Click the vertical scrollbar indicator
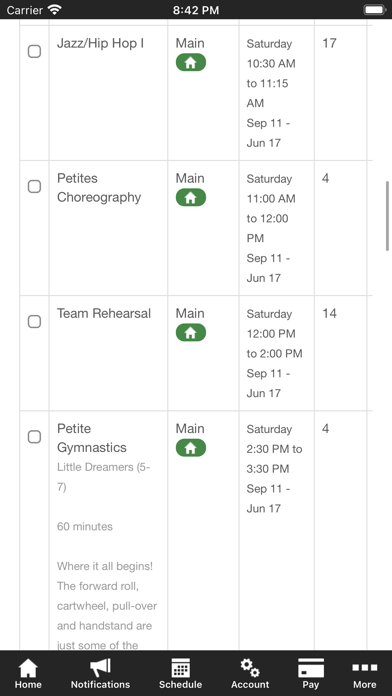Image resolution: width=392 pixels, height=696 pixels. tap(387, 216)
